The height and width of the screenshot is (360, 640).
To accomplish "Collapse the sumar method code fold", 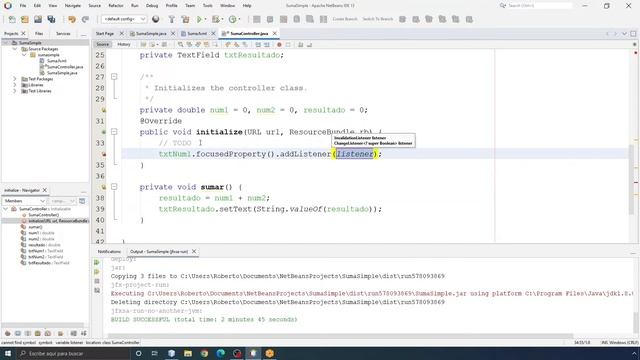I will 114,187.
